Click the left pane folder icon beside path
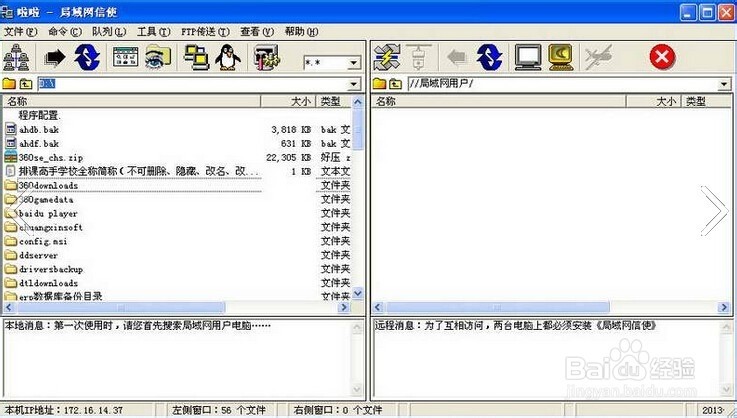 (9, 84)
